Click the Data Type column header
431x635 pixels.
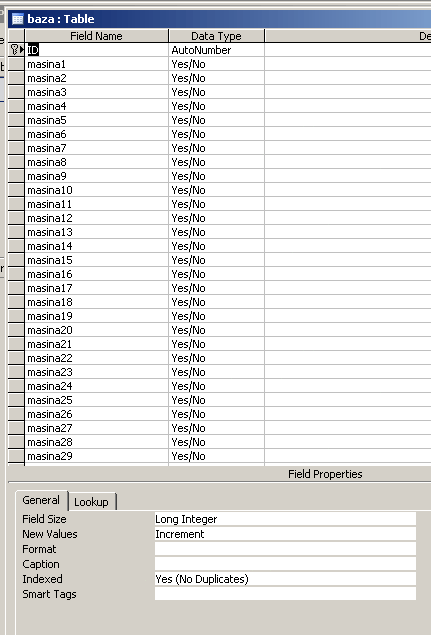pos(216,36)
